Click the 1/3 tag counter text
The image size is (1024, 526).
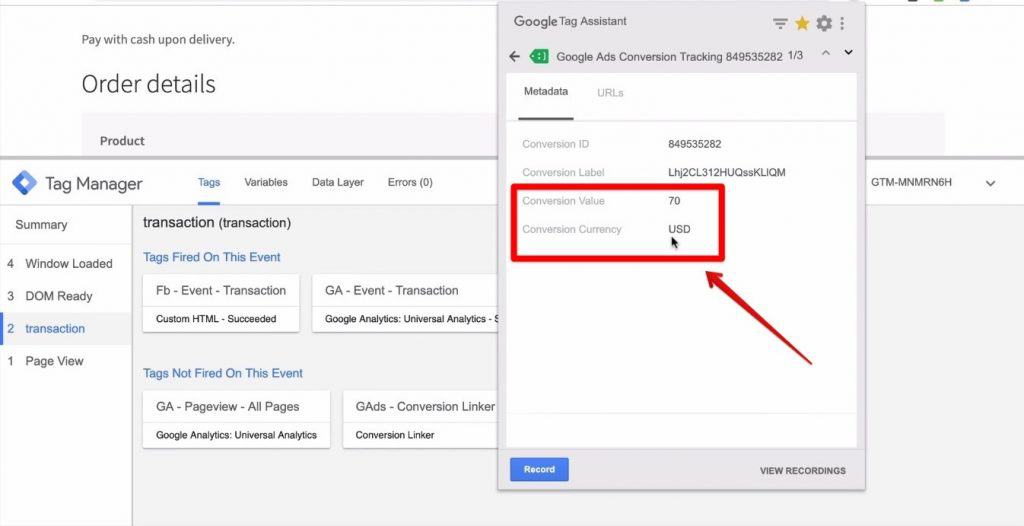795,56
